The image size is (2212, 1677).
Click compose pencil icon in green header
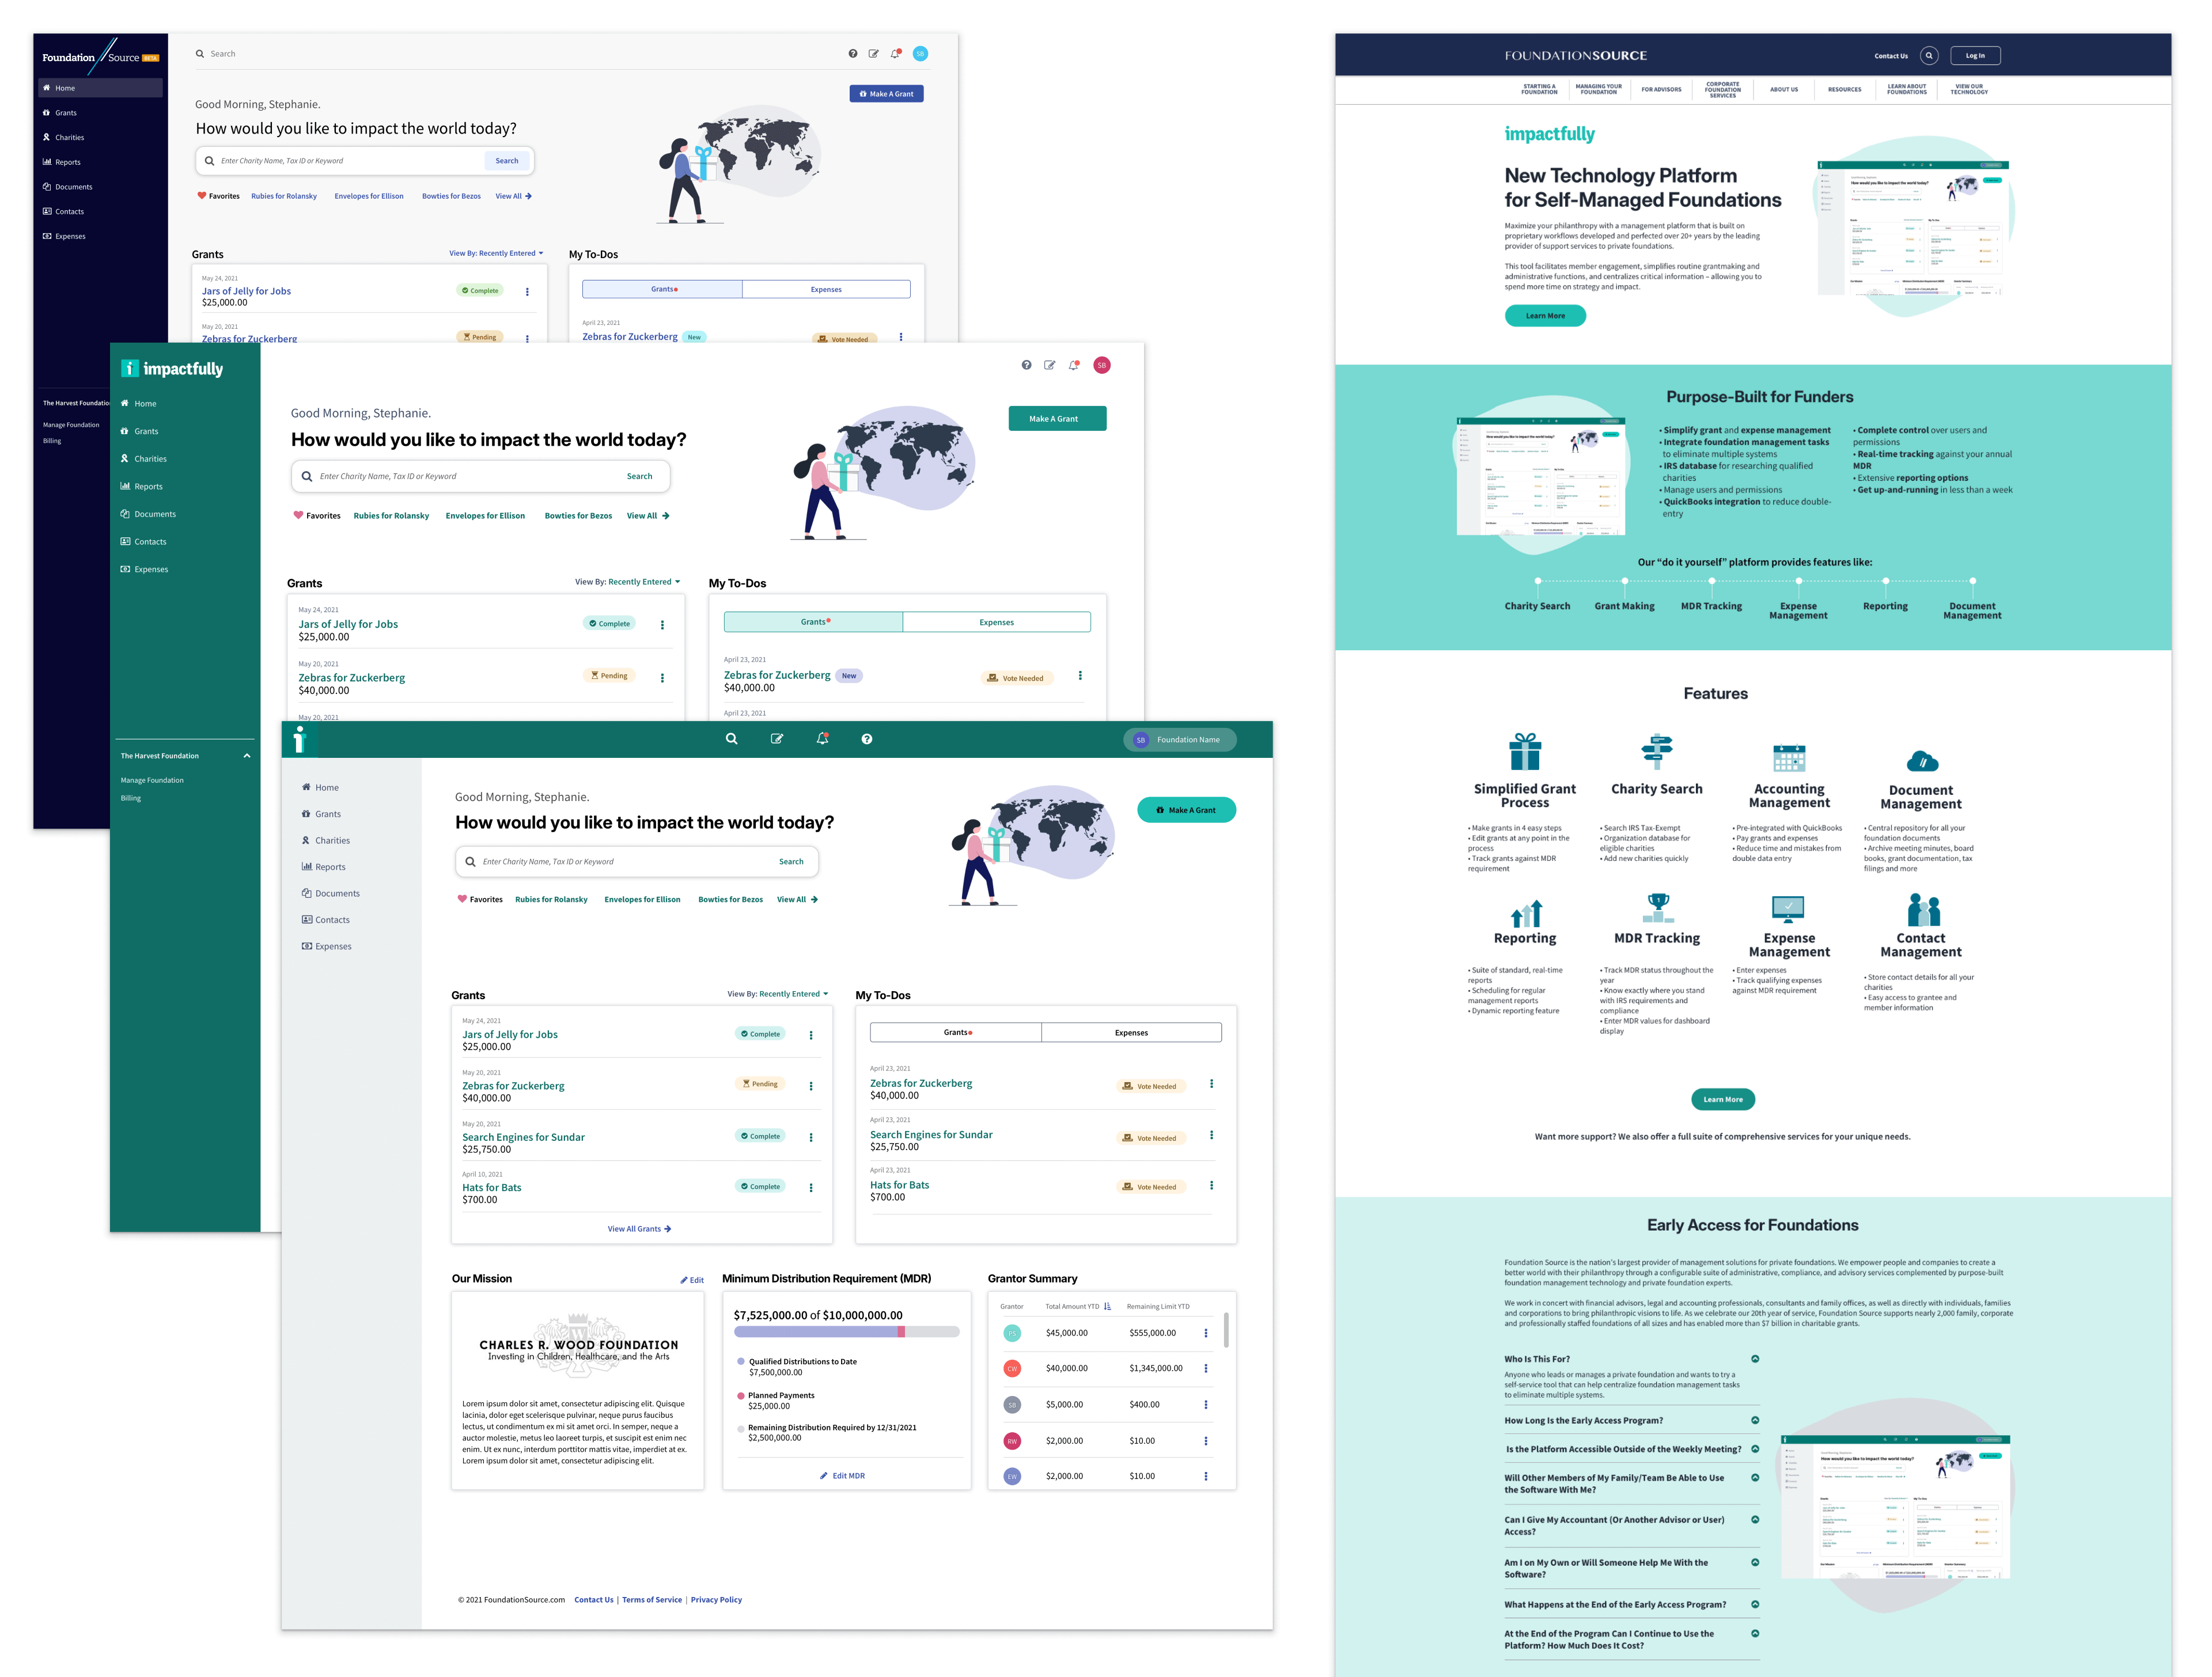[777, 739]
